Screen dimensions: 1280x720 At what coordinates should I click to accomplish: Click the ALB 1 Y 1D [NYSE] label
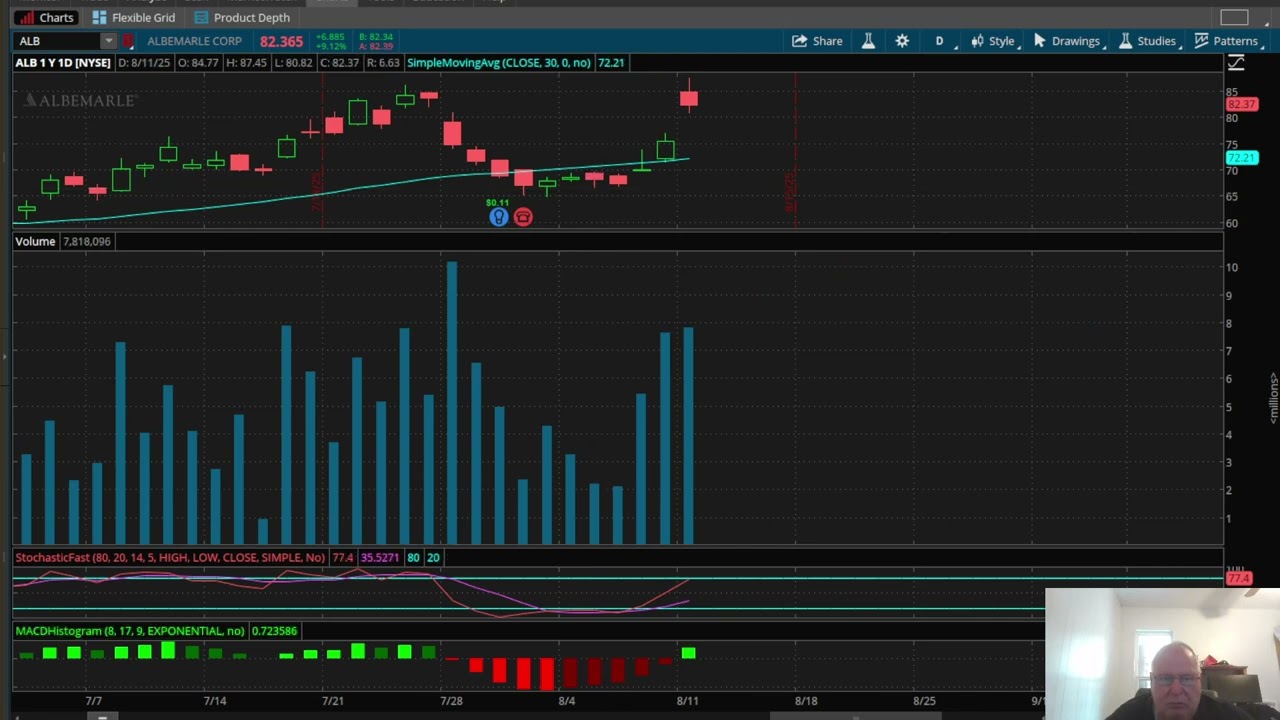click(63, 63)
